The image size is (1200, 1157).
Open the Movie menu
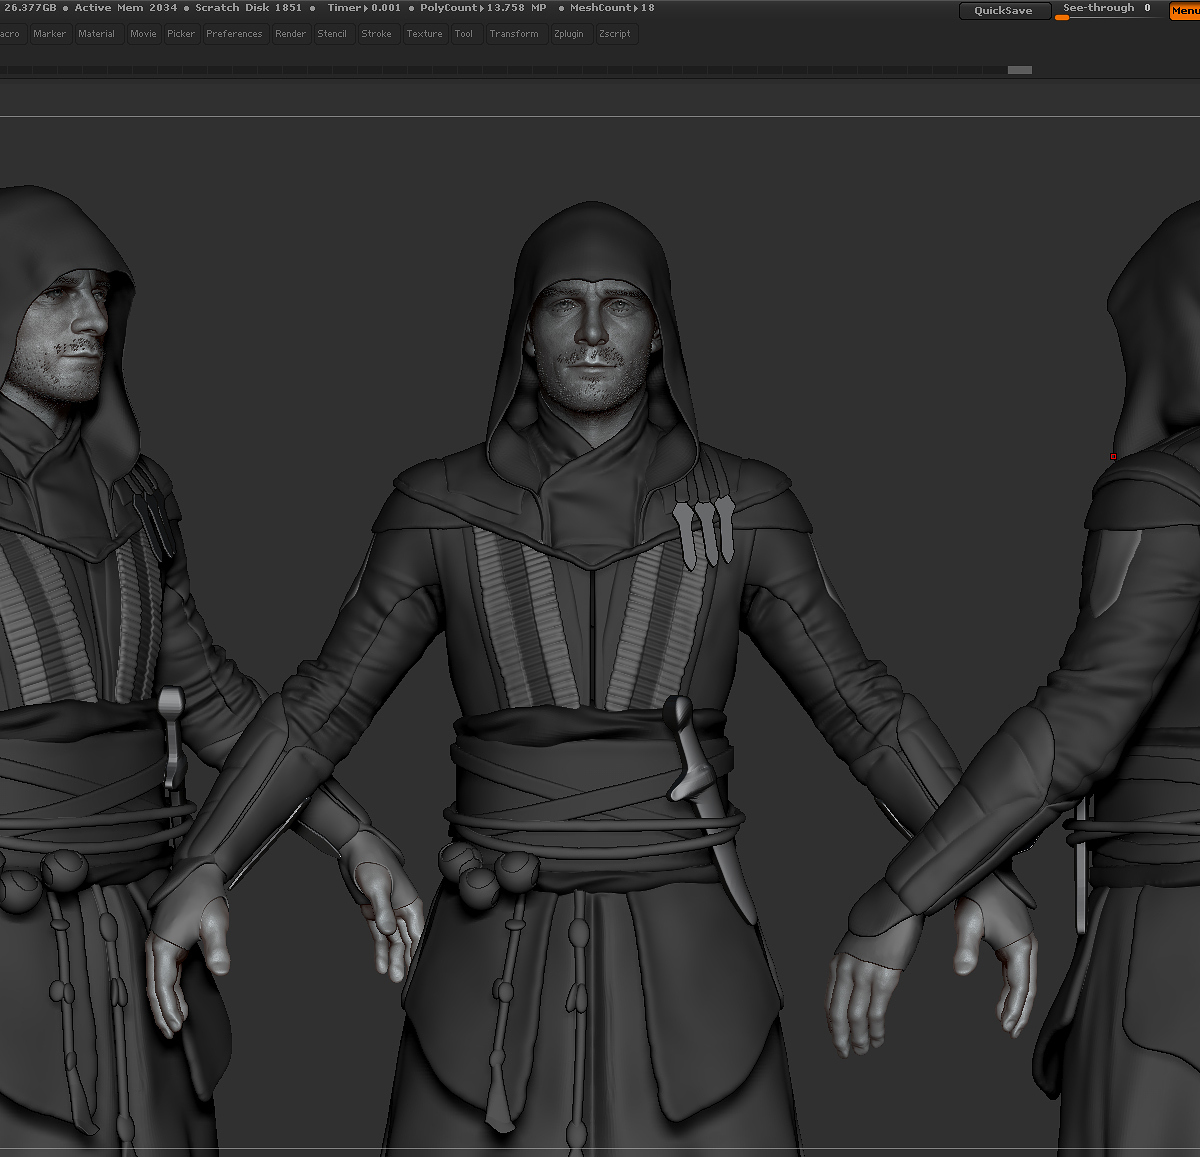coord(143,34)
